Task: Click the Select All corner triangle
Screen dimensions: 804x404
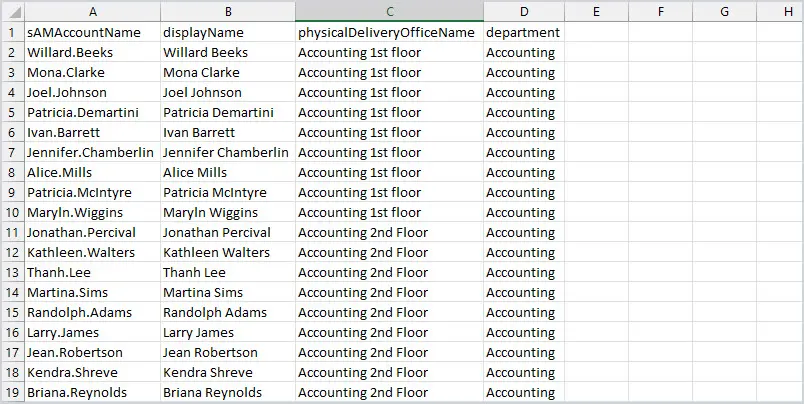Action: 12,11
